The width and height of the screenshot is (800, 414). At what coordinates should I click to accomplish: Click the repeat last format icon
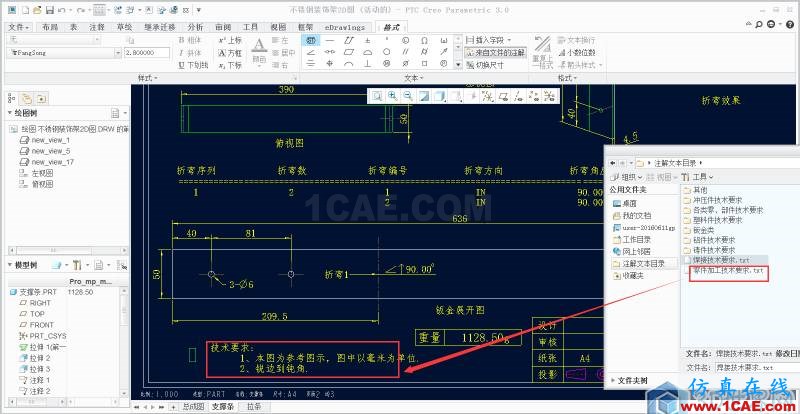tap(542, 52)
